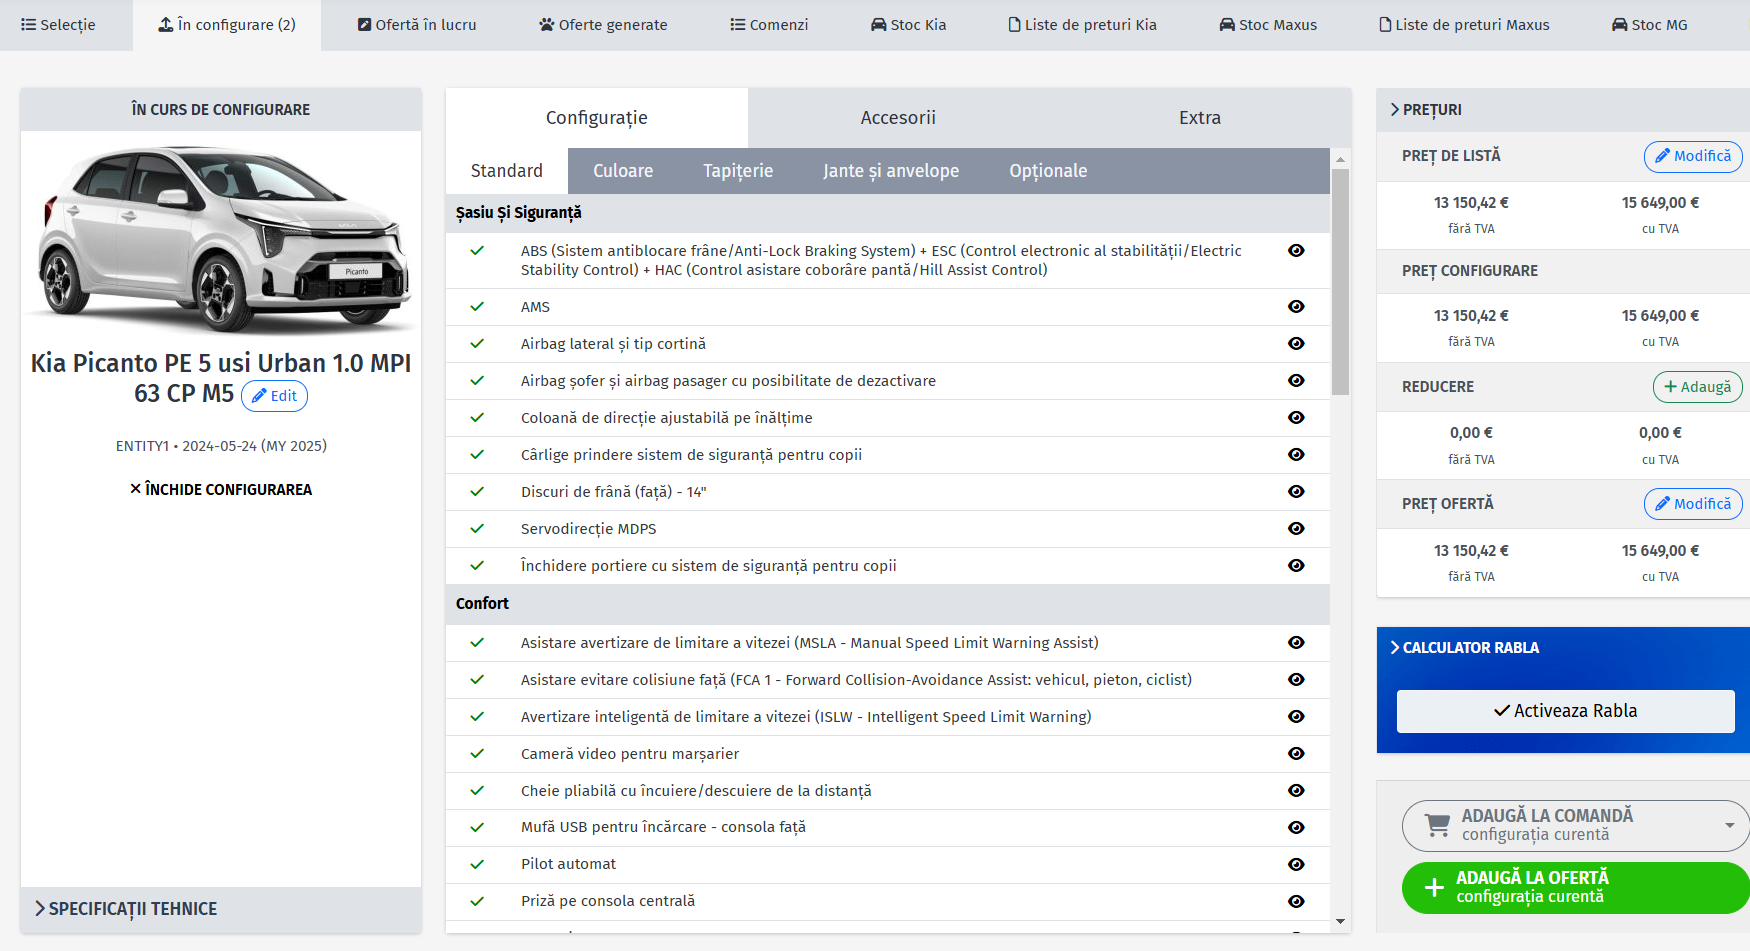Viewport: 1750px width, 951px height.
Task: Open the În configurare (2) tab
Action: pos(227,25)
